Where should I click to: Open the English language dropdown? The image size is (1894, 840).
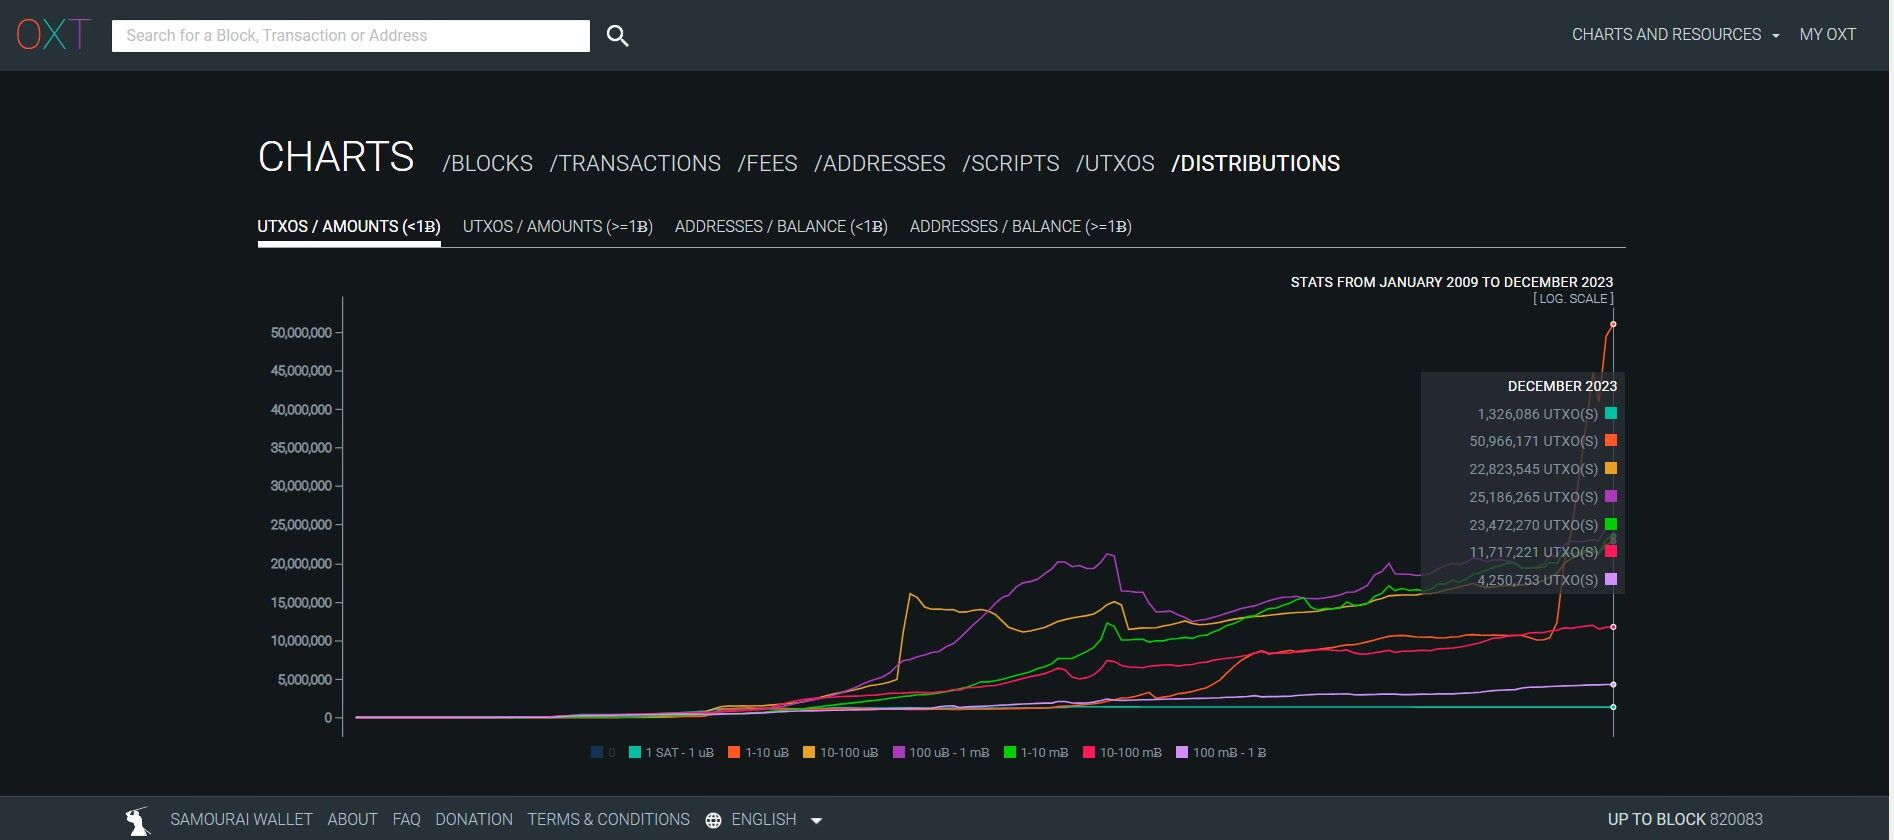click(776, 820)
